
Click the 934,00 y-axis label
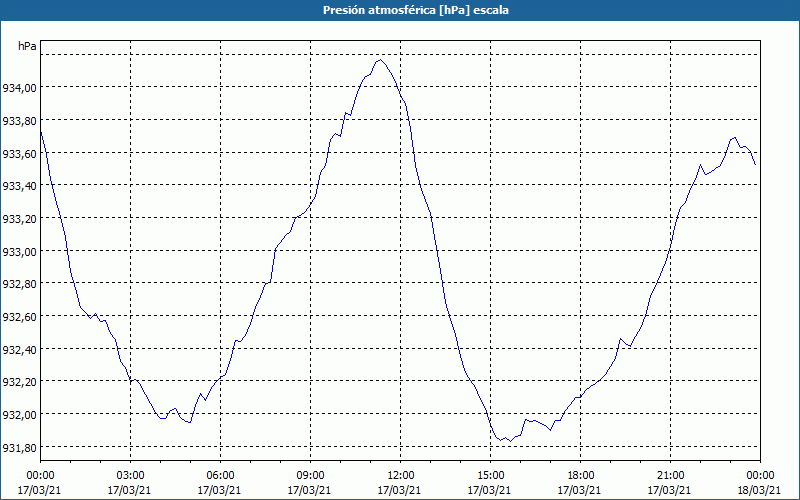pyautogui.click(x=19, y=88)
